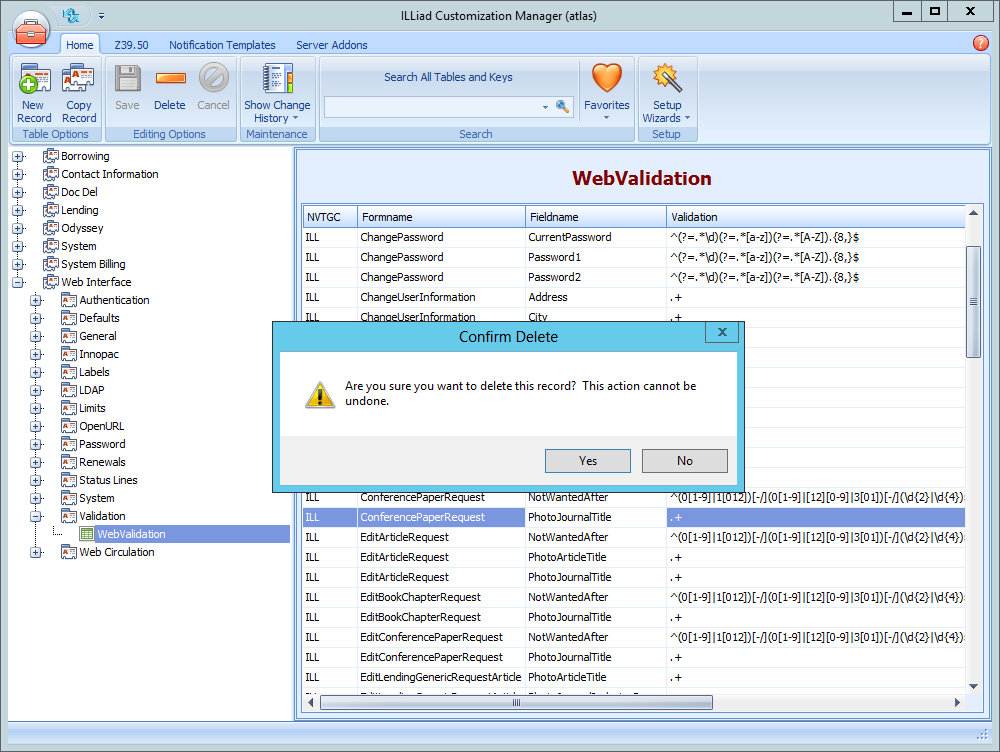
Task: Click the horizontal scrollbar below the table
Action: (x=515, y=703)
